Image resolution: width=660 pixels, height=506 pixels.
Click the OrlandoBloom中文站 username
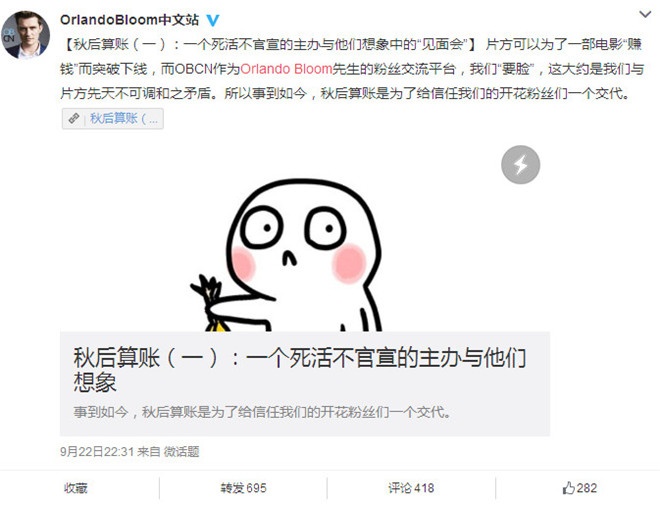(130, 20)
